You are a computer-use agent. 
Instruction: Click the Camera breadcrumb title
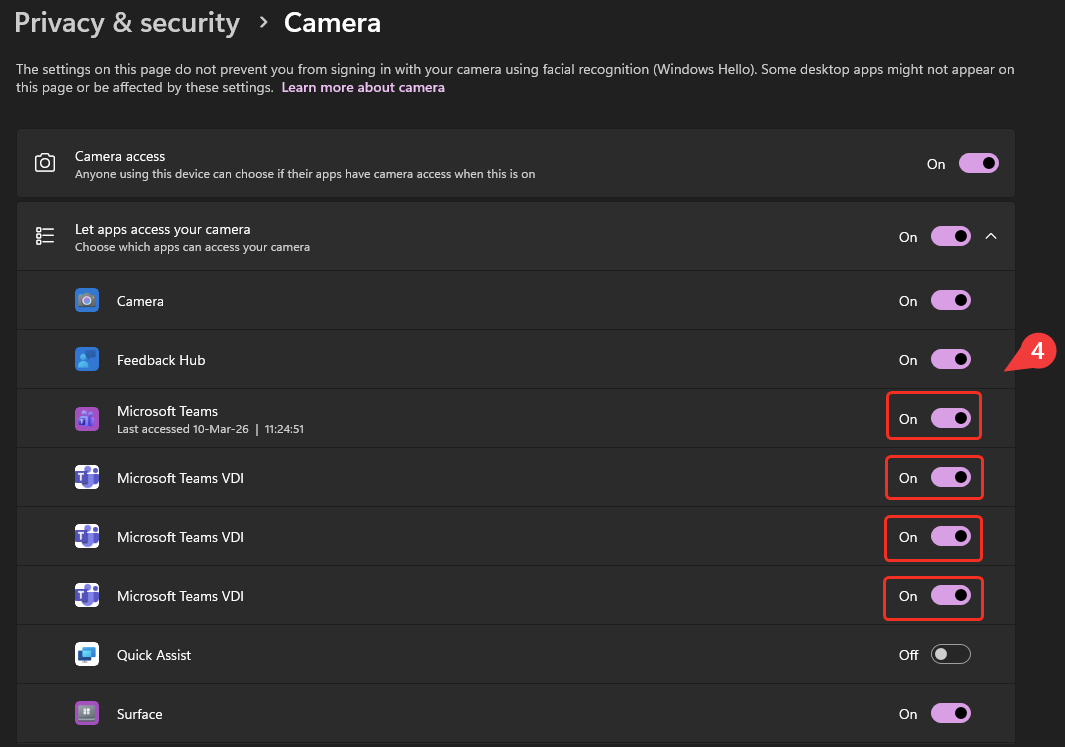coord(332,23)
